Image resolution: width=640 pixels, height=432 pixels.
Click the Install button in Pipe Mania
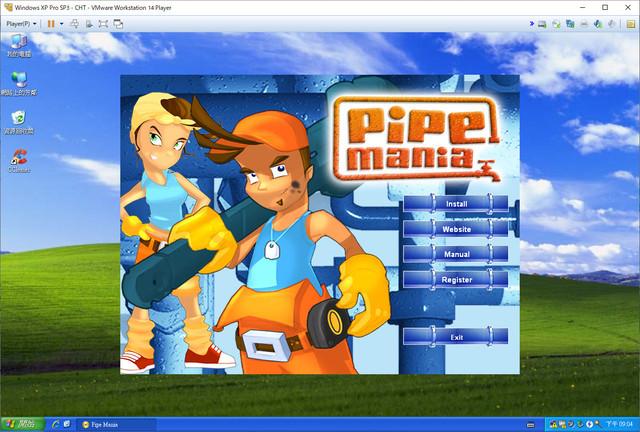pyautogui.click(x=456, y=203)
